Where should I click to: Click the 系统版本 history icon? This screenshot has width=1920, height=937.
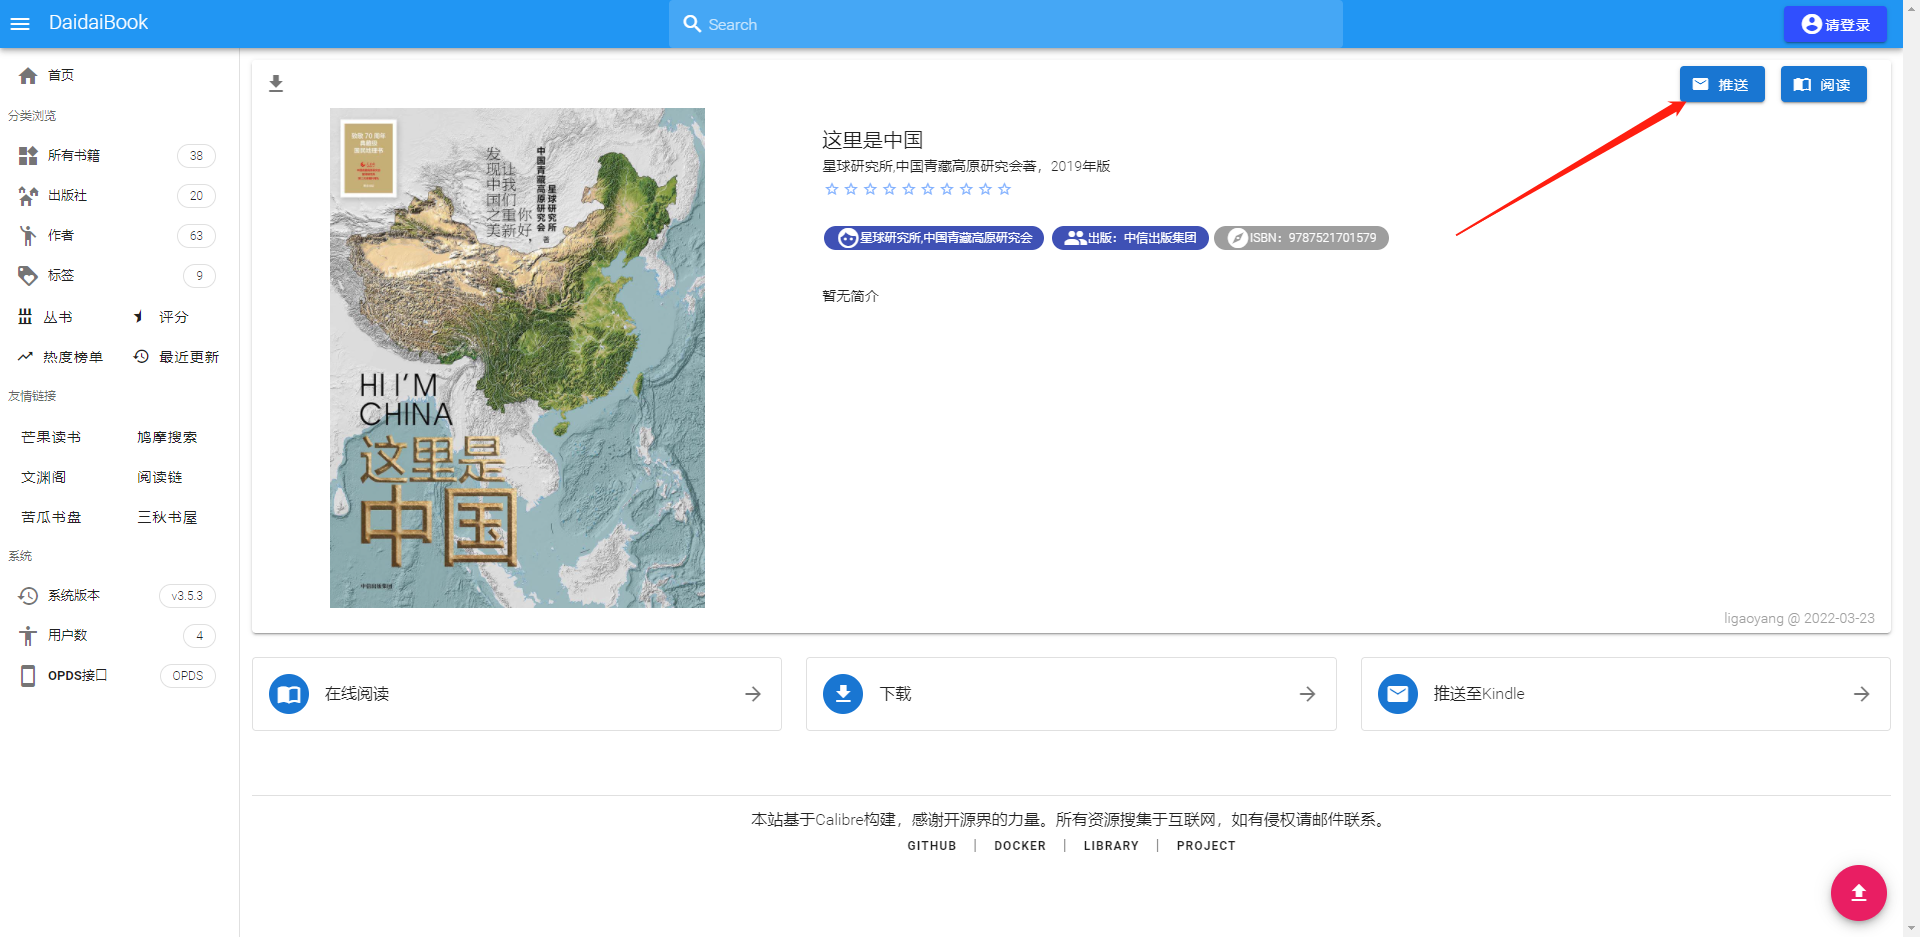(x=28, y=595)
